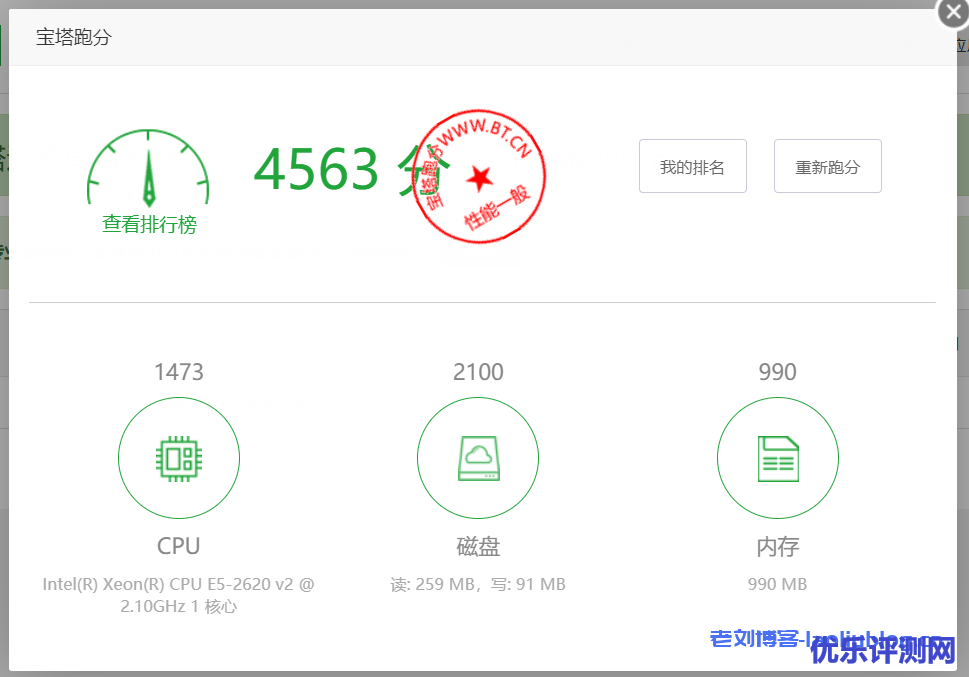This screenshot has height=677, width=969.
Task: Click the CPU score value 1473
Action: pos(179,372)
